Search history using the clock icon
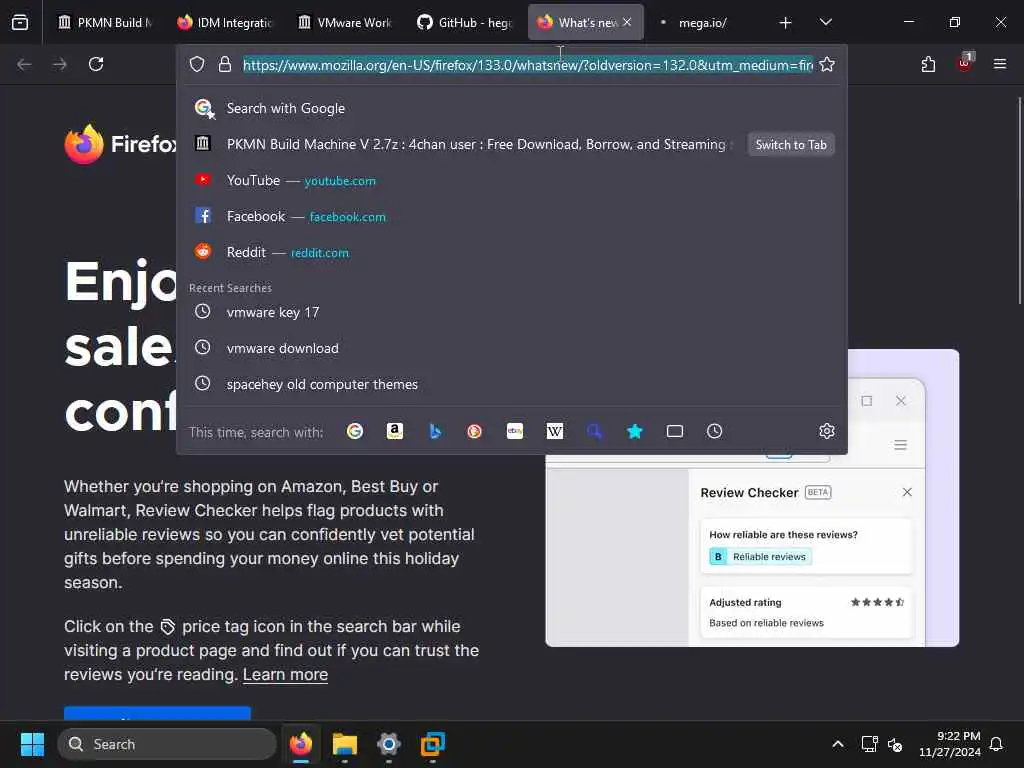This screenshot has height=768, width=1024. [714, 431]
